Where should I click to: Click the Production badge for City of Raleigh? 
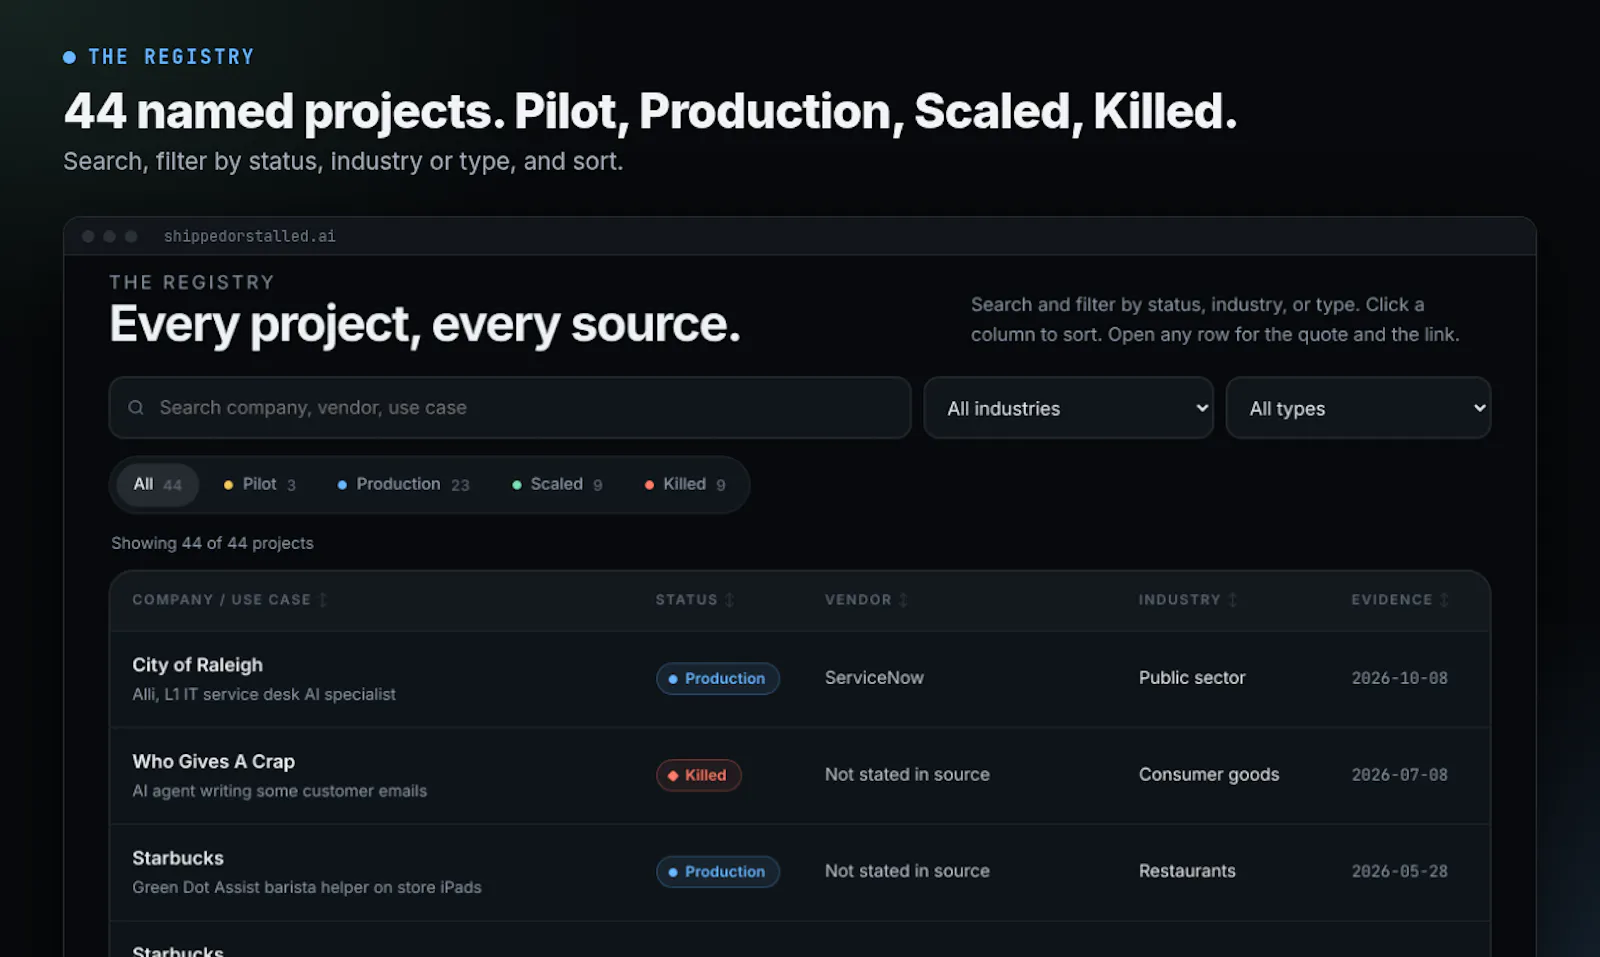click(717, 679)
